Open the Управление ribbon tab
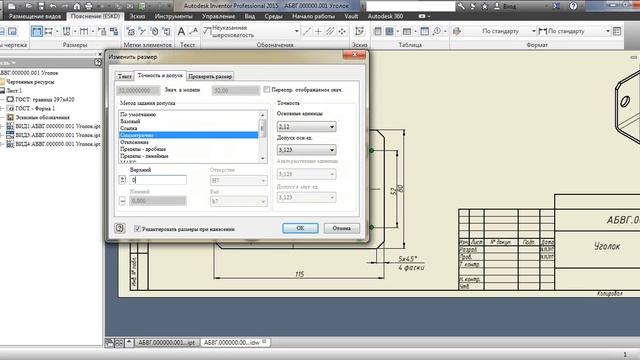This screenshot has width=640, height=360. pos(218,16)
